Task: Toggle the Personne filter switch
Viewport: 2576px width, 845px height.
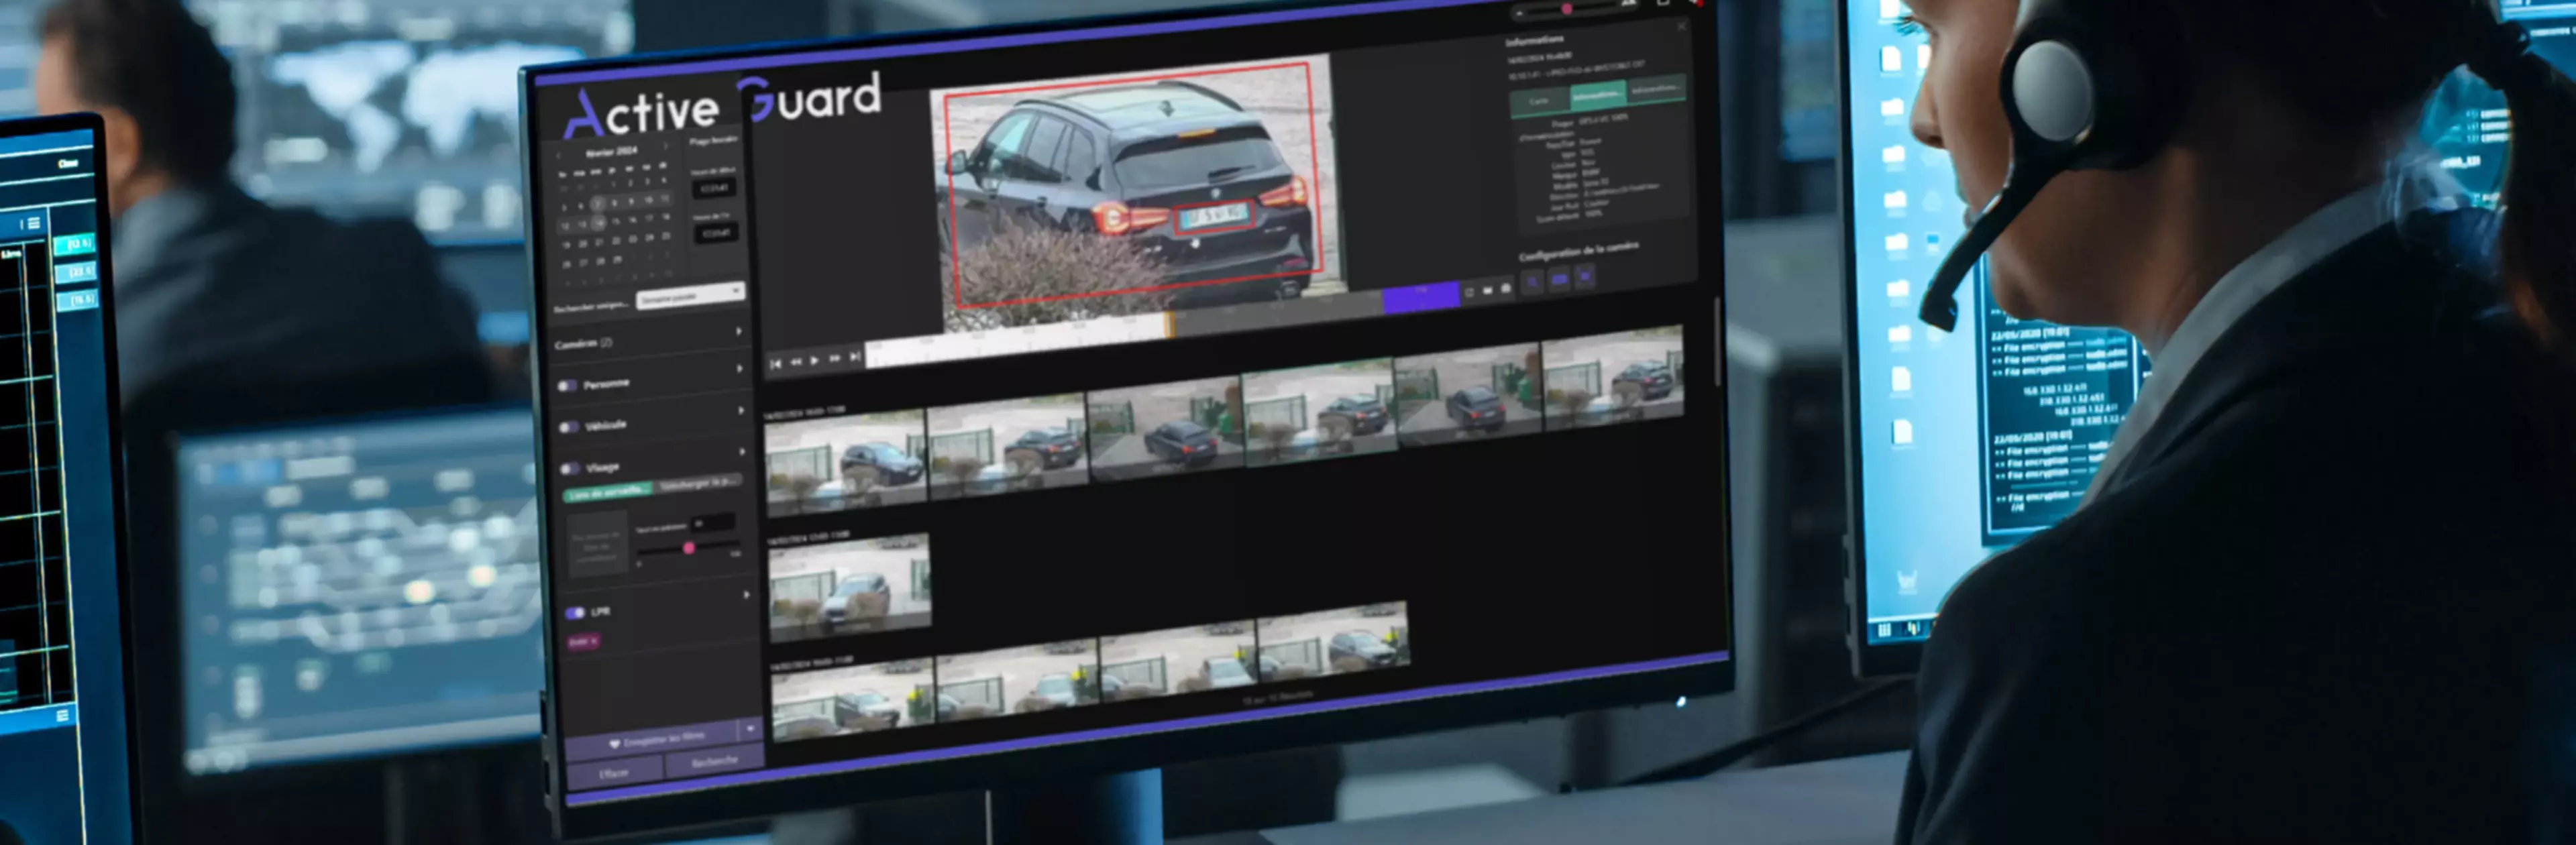Action: click(568, 386)
